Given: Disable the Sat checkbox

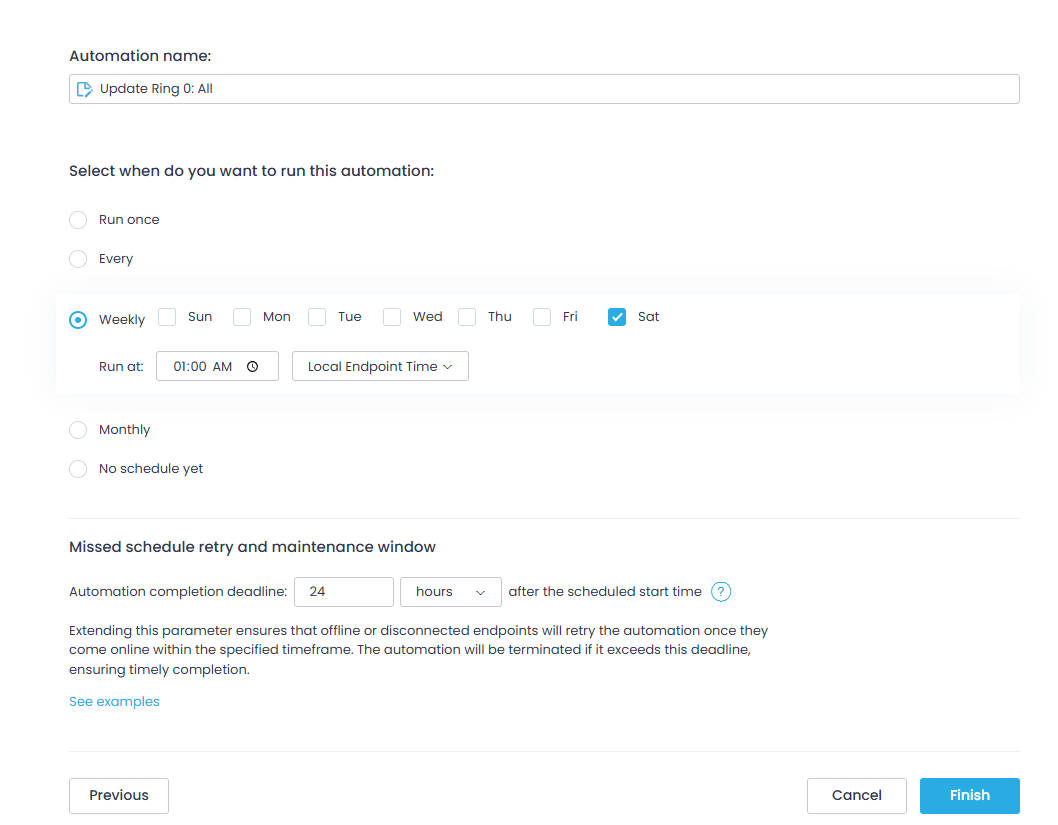Looking at the screenshot, I should click(x=617, y=316).
